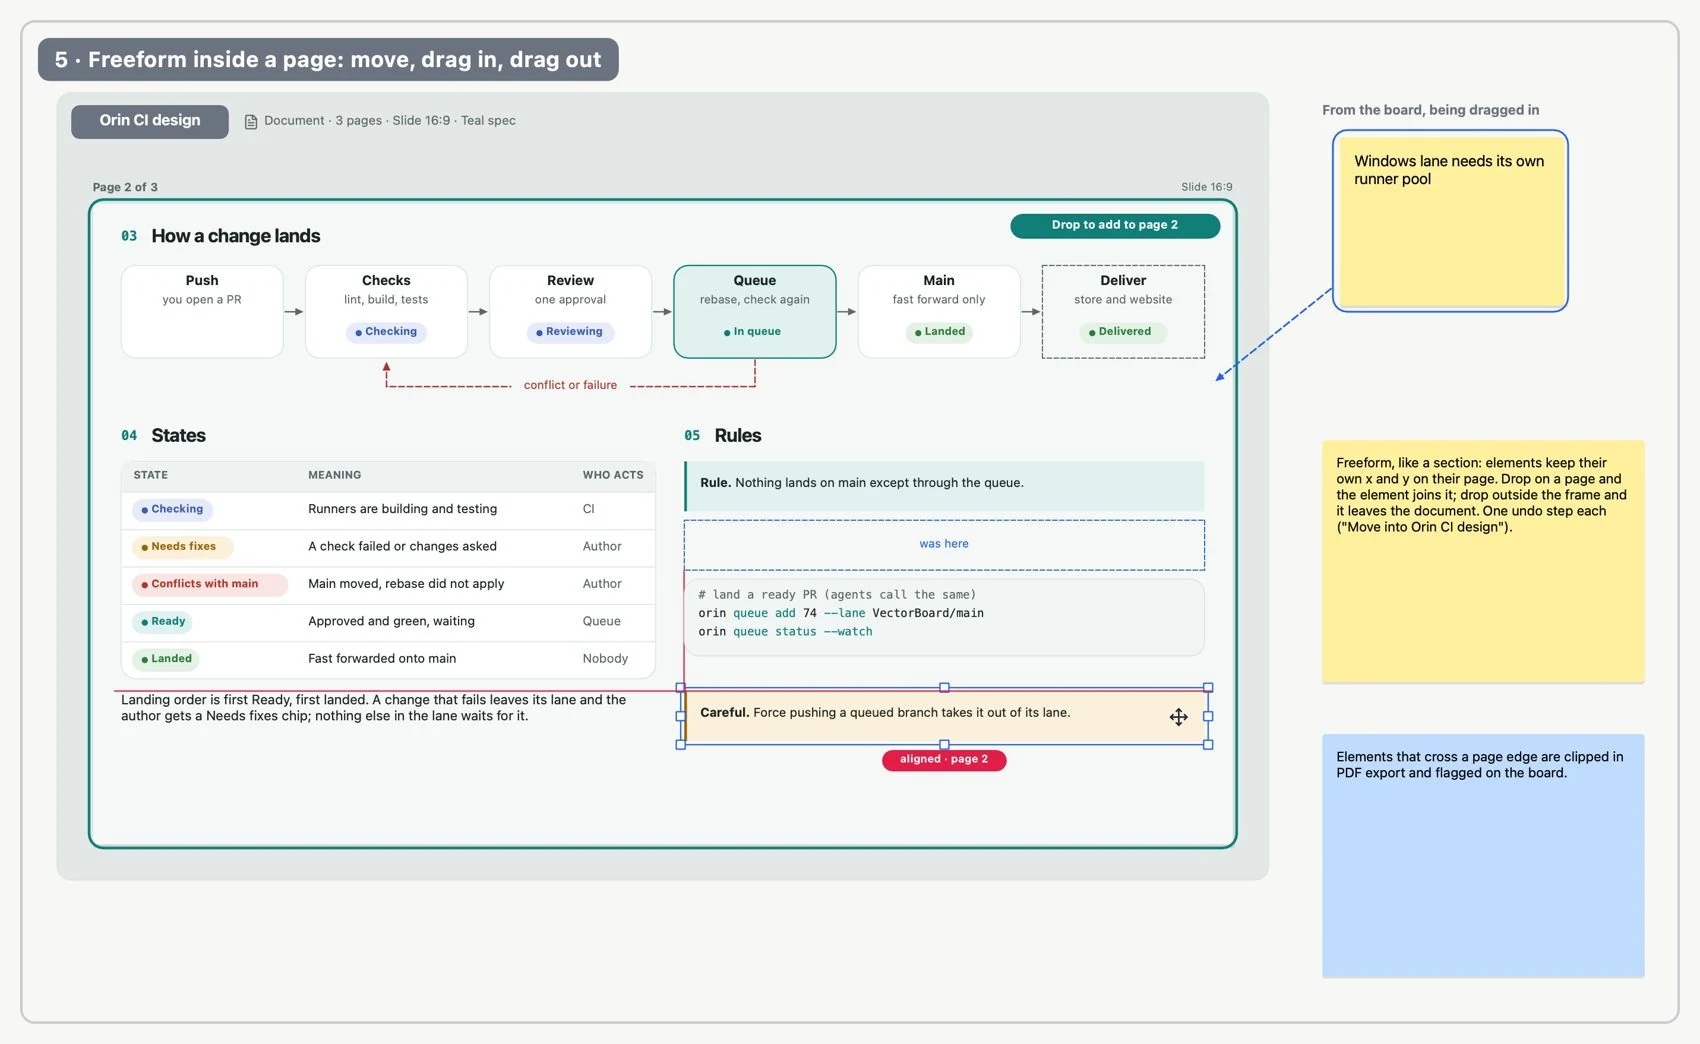Click the "Landing order is first Ready" paragraph
This screenshot has height=1044, width=1700.
pyautogui.click(x=374, y=708)
